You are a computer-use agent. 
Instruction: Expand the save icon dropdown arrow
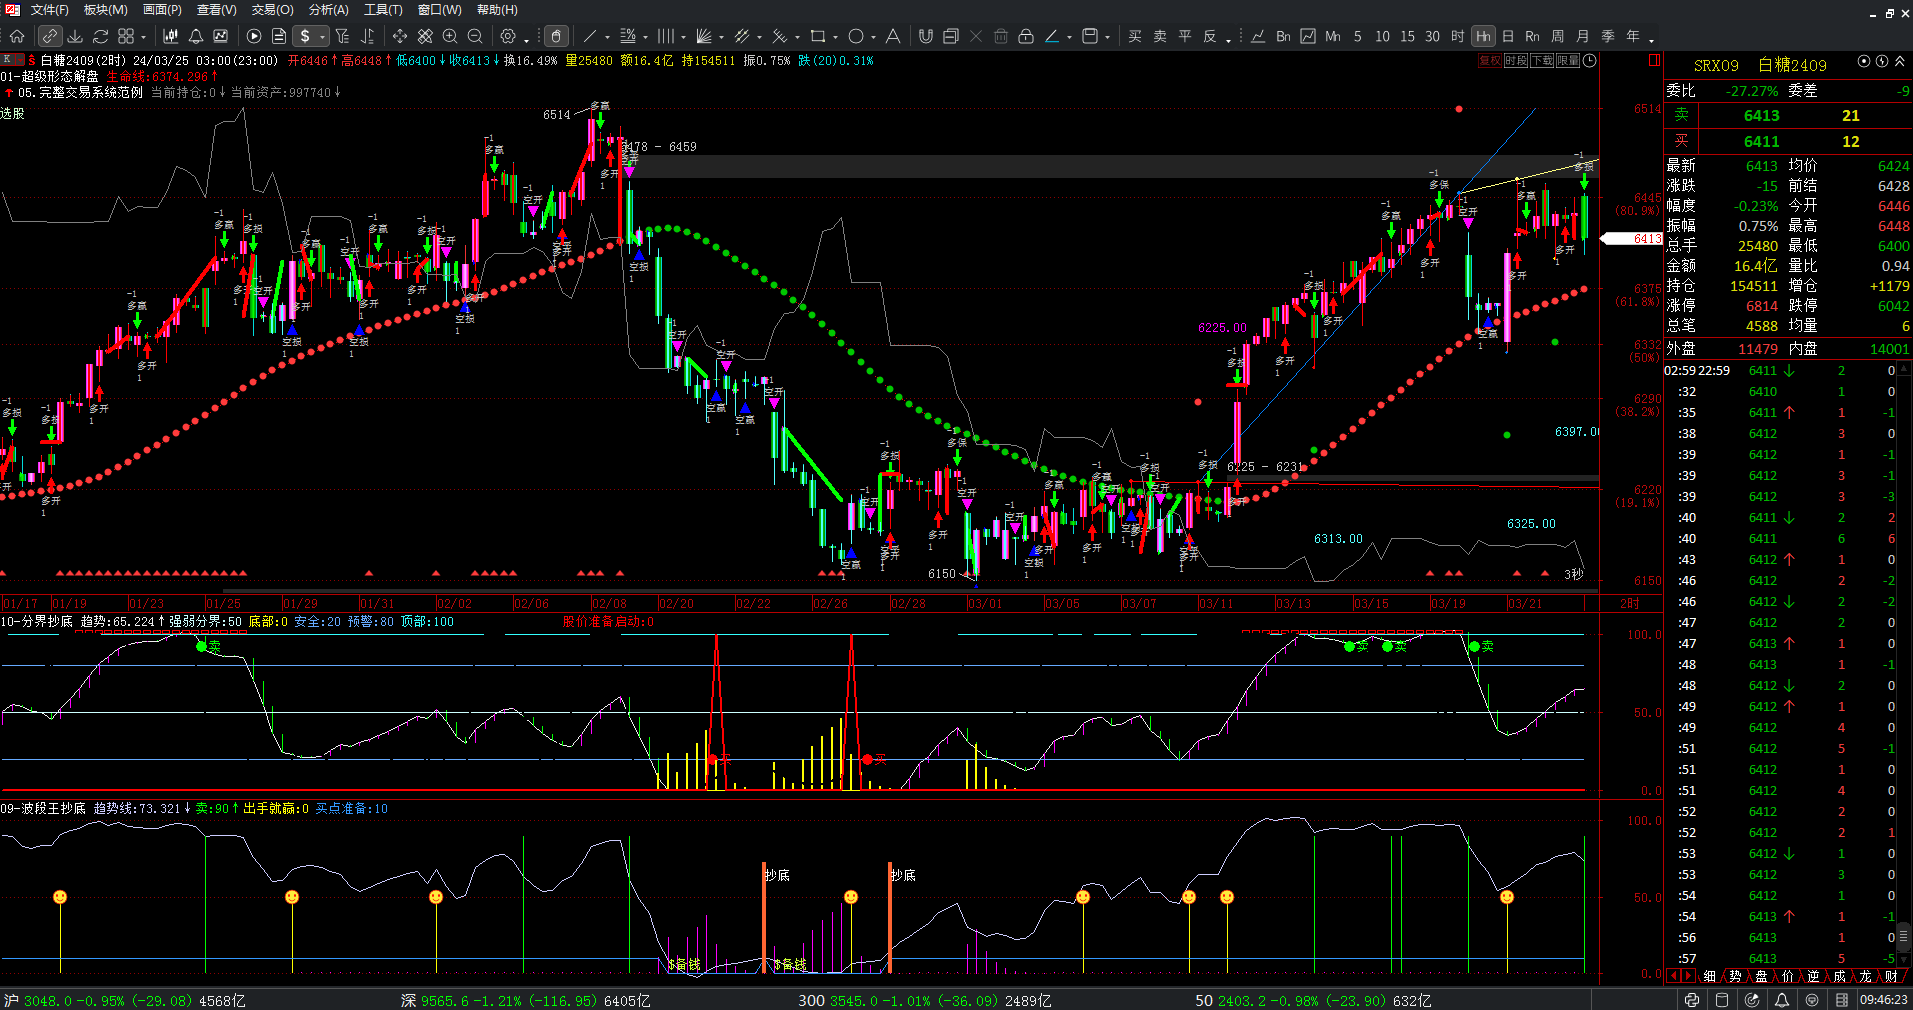point(1107,38)
